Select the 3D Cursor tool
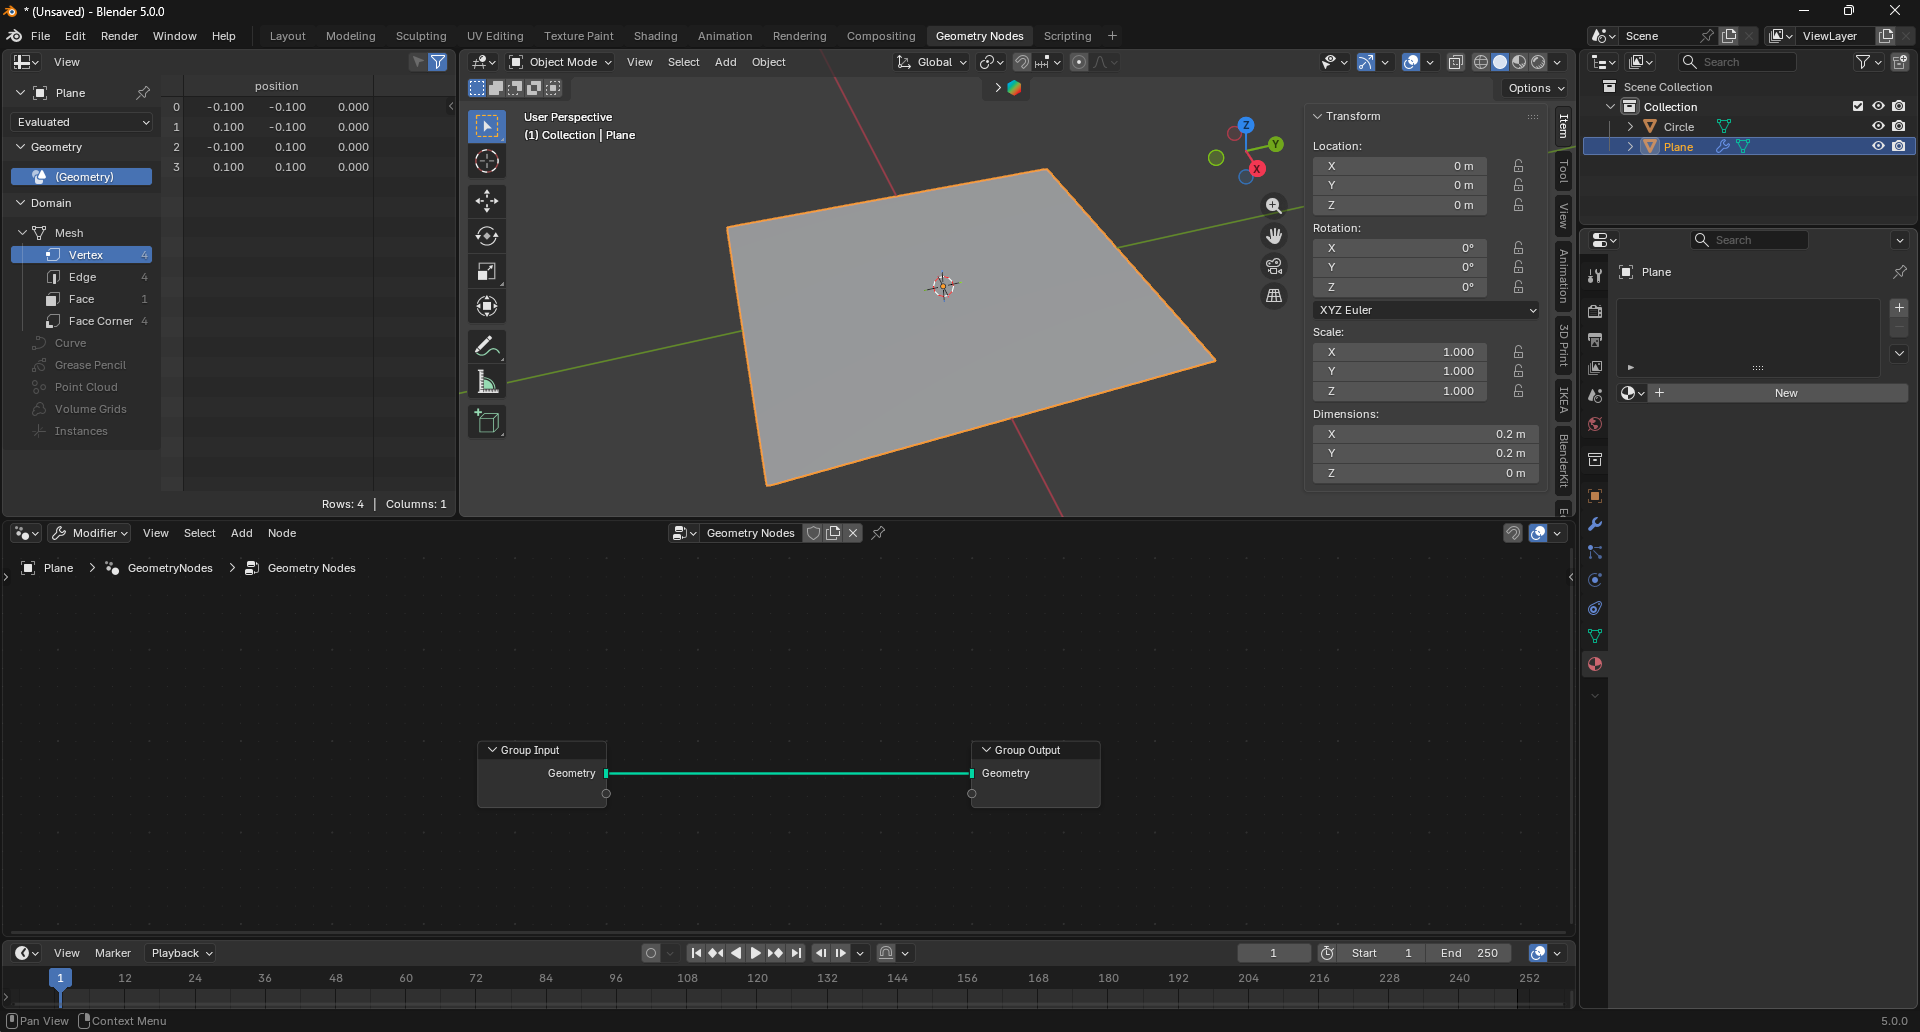The height and width of the screenshot is (1032, 1920). pos(487,161)
